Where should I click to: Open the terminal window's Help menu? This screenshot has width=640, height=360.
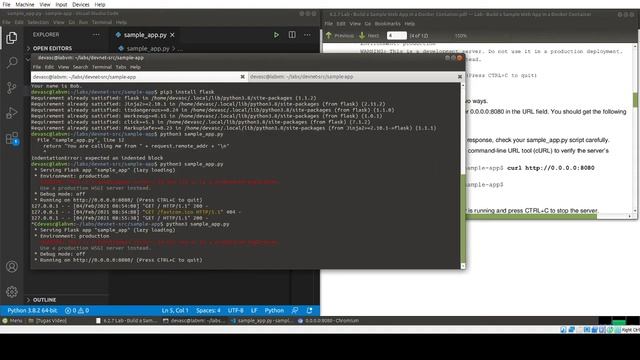(x=135, y=67)
